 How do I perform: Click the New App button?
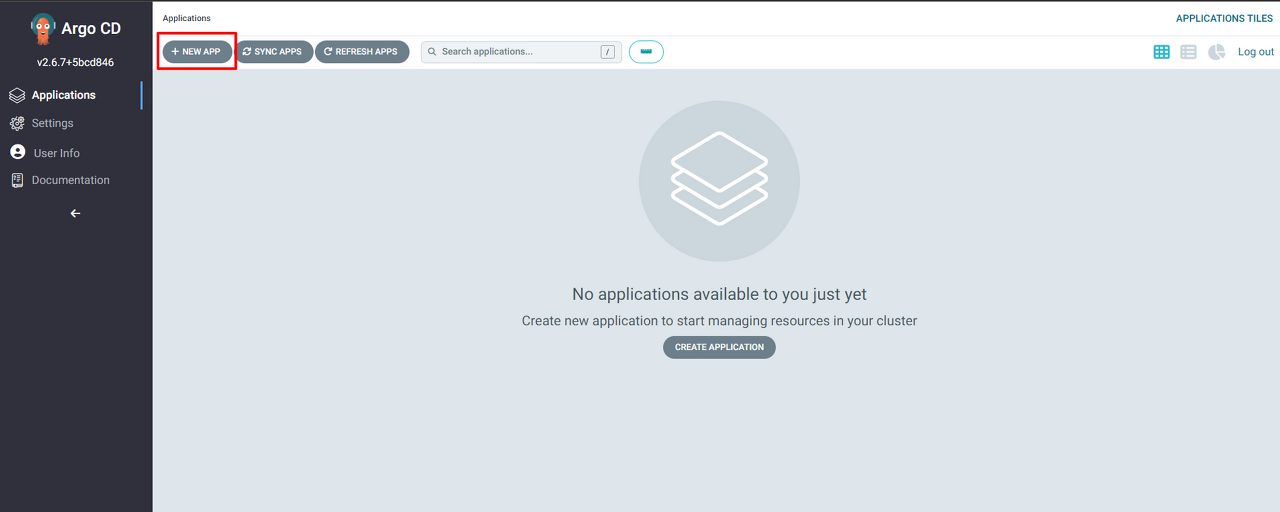[197, 51]
